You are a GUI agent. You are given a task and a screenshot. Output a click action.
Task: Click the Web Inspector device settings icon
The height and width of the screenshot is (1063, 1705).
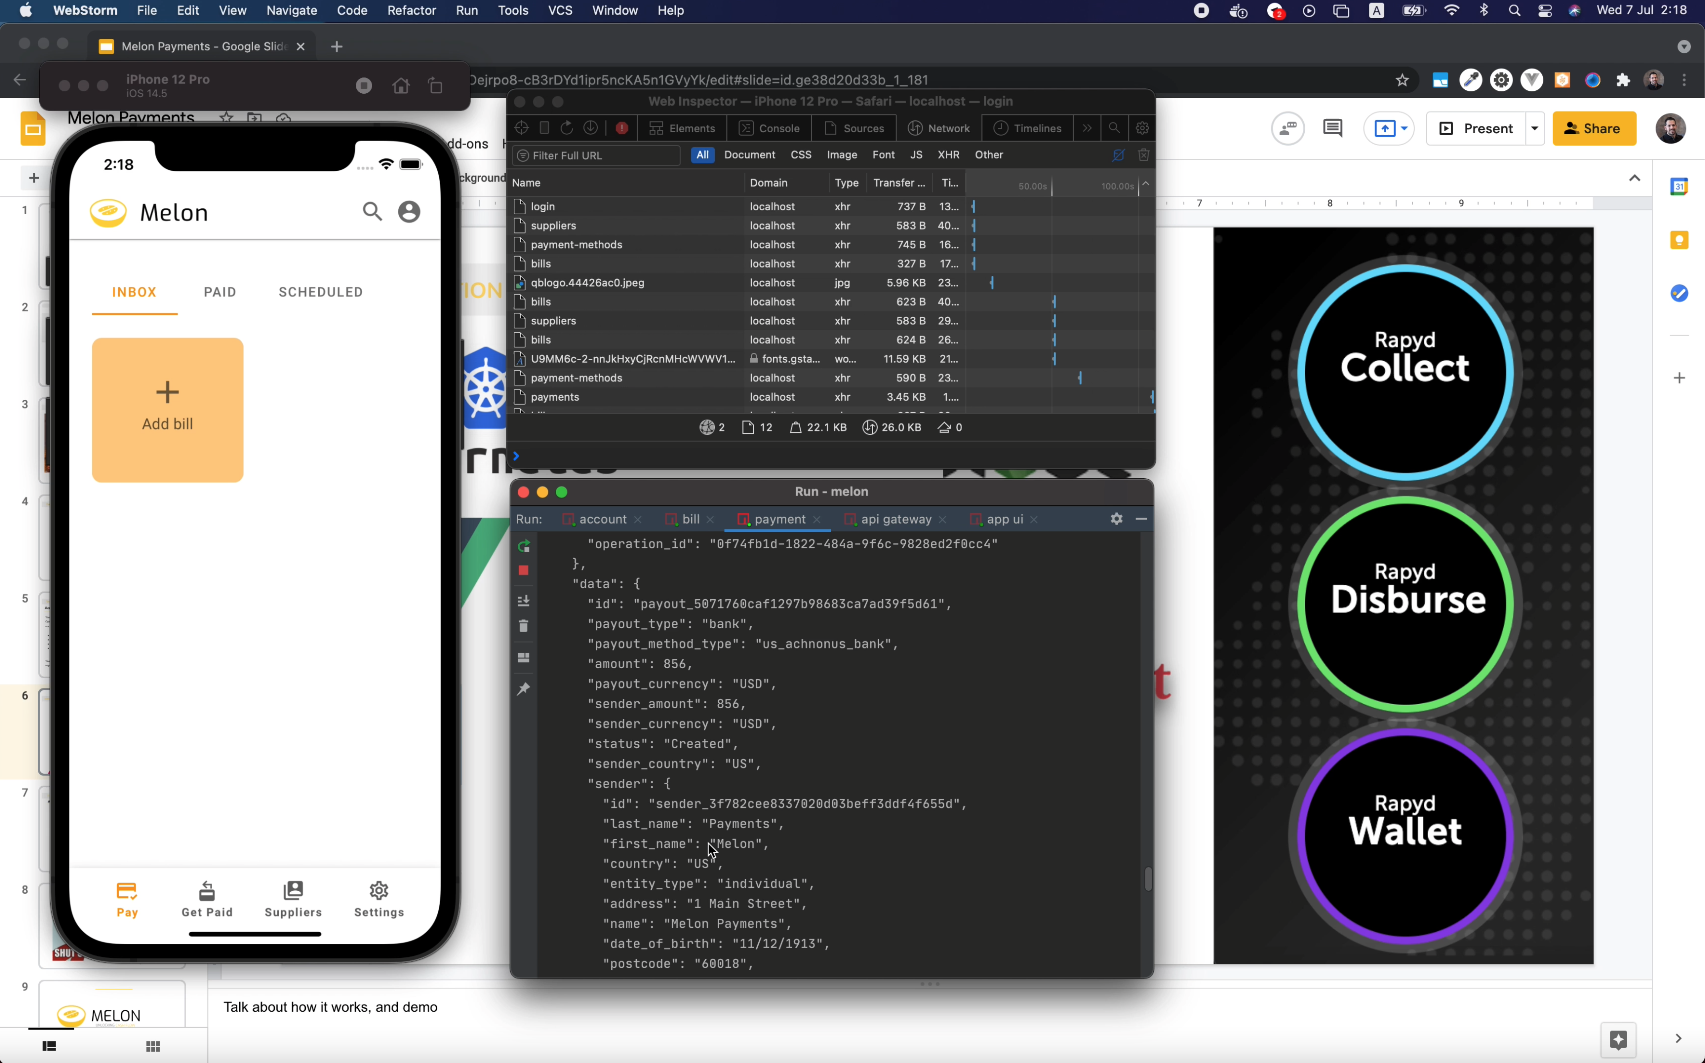(544, 128)
